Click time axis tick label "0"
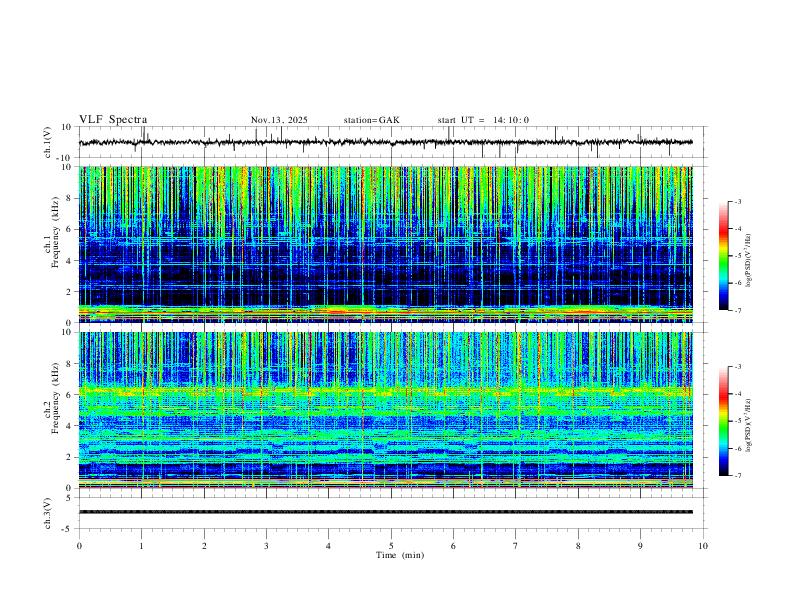This screenshot has width=792, height=612. (79, 546)
